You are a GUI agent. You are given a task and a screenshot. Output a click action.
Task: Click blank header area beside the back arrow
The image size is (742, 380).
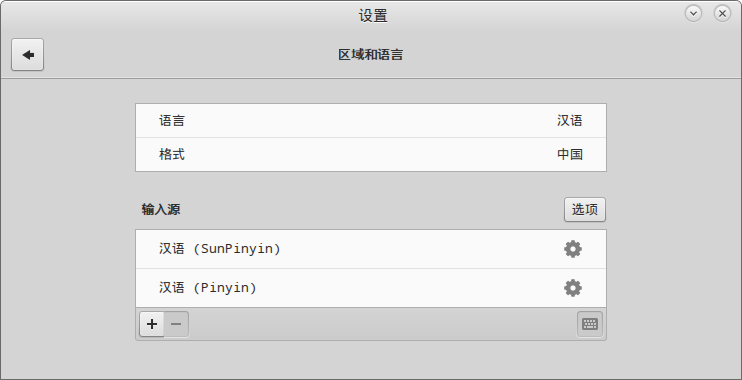tap(189, 55)
